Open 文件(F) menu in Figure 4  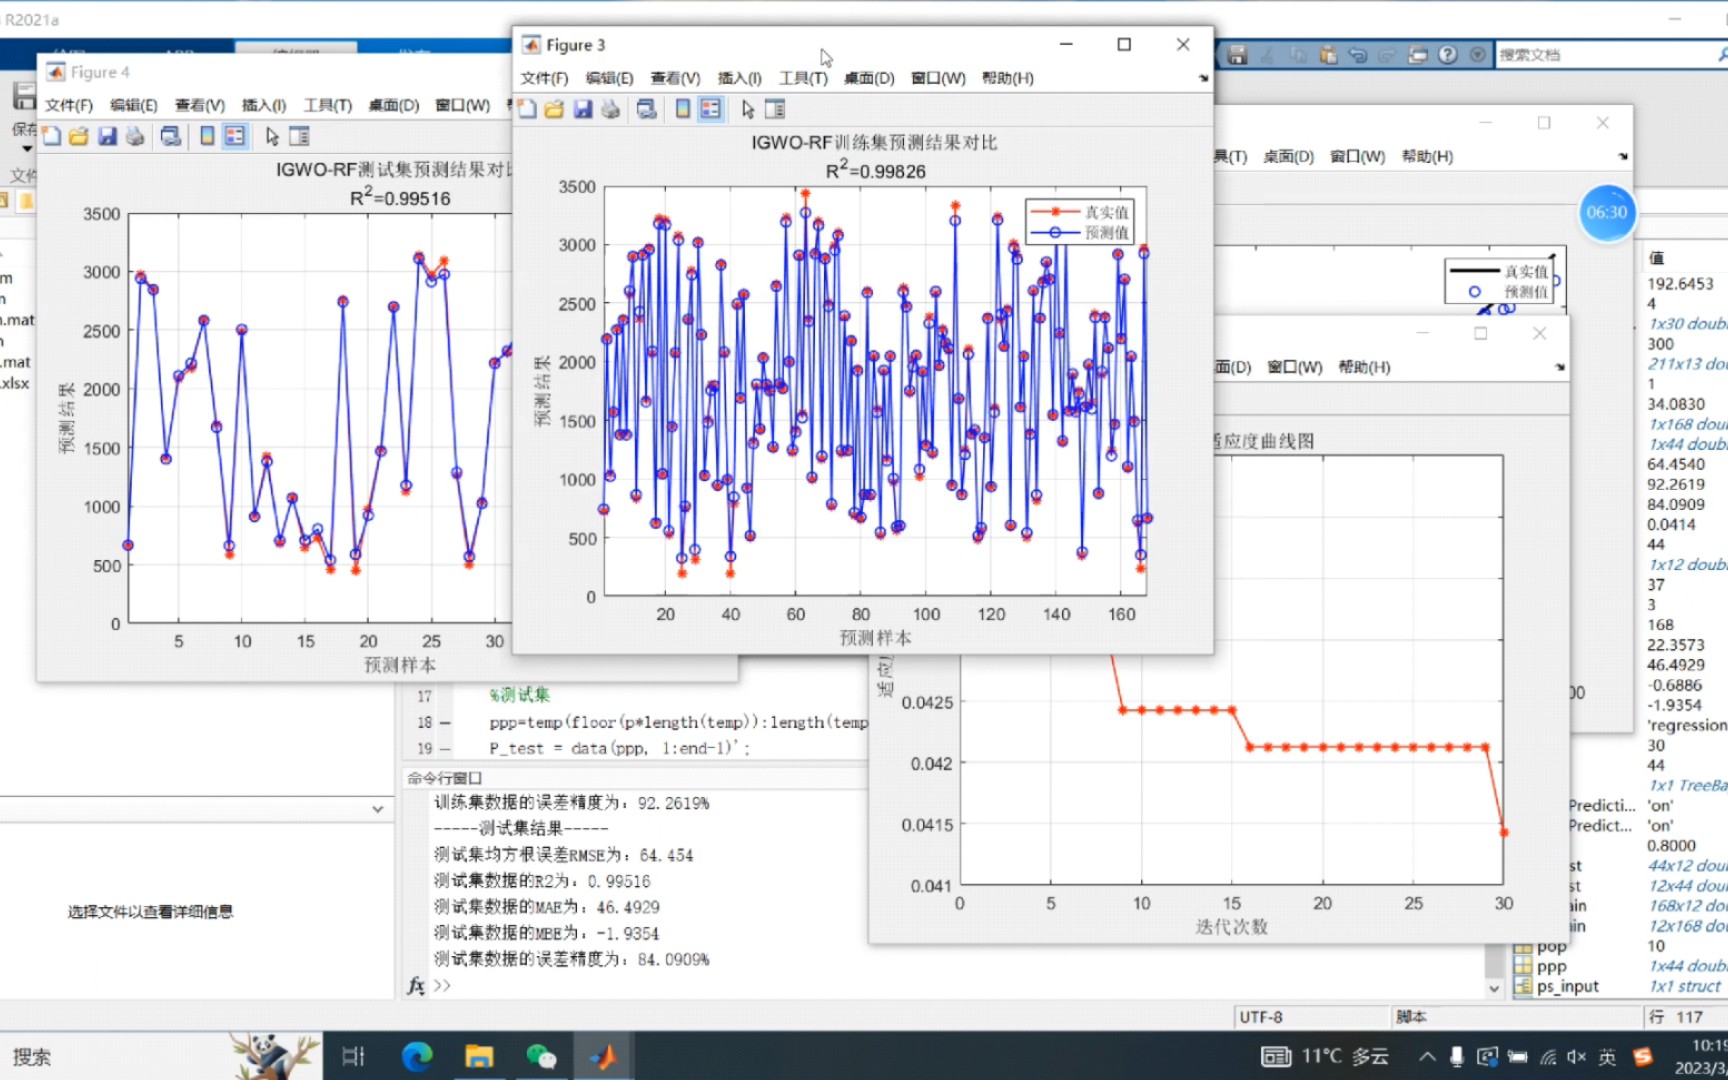tap(68, 105)
